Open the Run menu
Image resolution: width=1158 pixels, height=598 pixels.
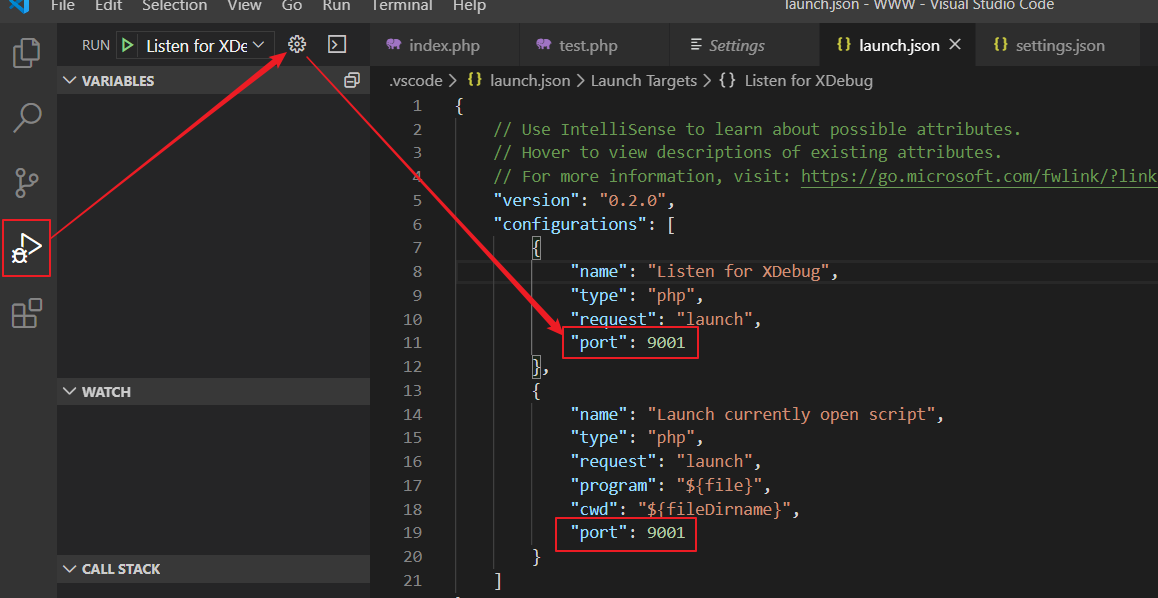click(x=336, y=7)
